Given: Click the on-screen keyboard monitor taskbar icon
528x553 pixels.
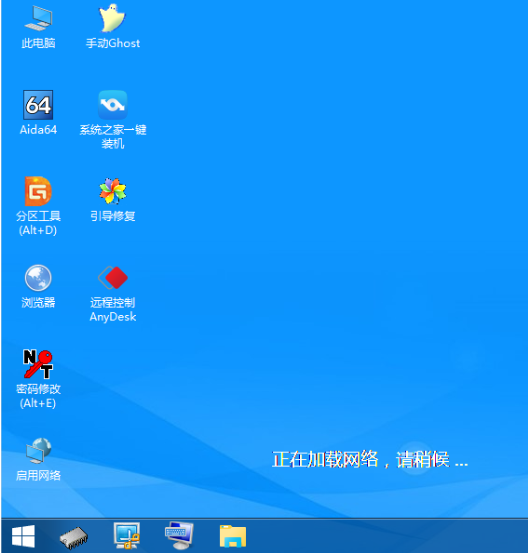Looking at the screenshot, I should click(x=179, y=535).
